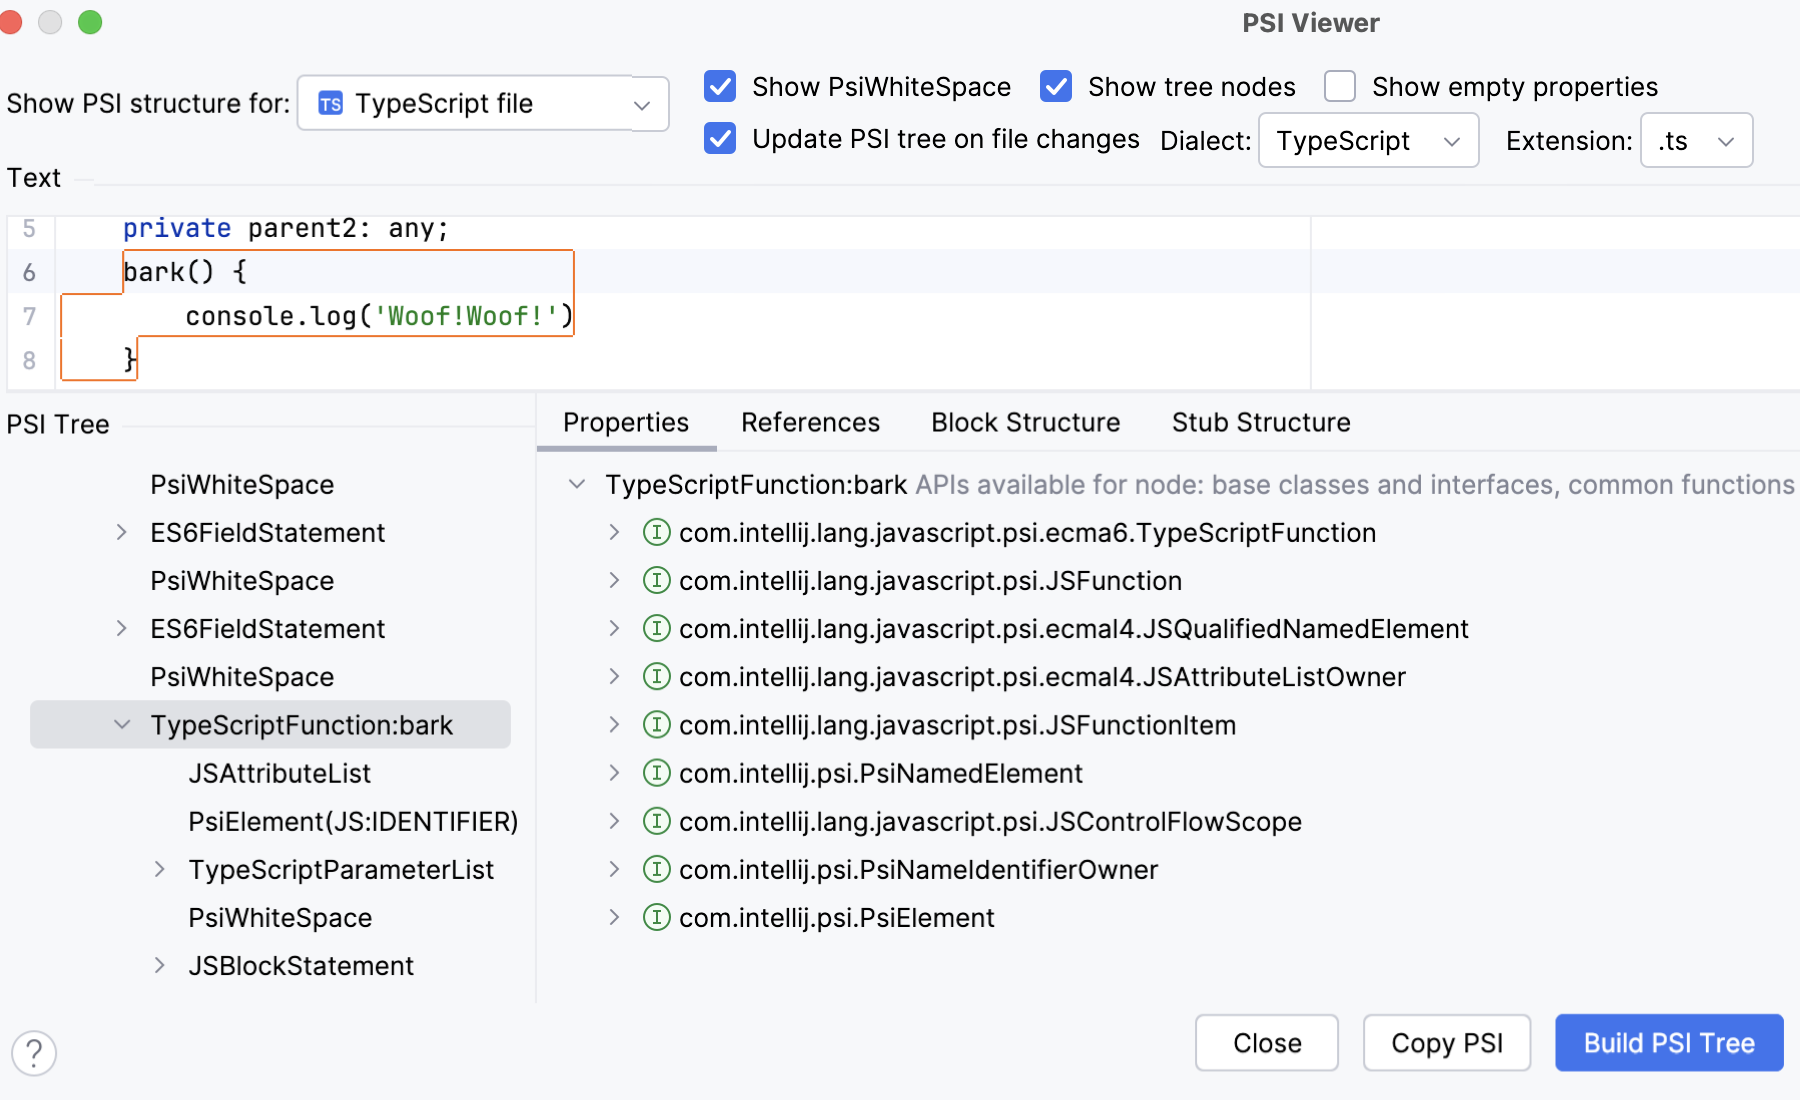Enable Show empty properties
Viewport: 1800px width, 1100px height.
coord(1340,87)
